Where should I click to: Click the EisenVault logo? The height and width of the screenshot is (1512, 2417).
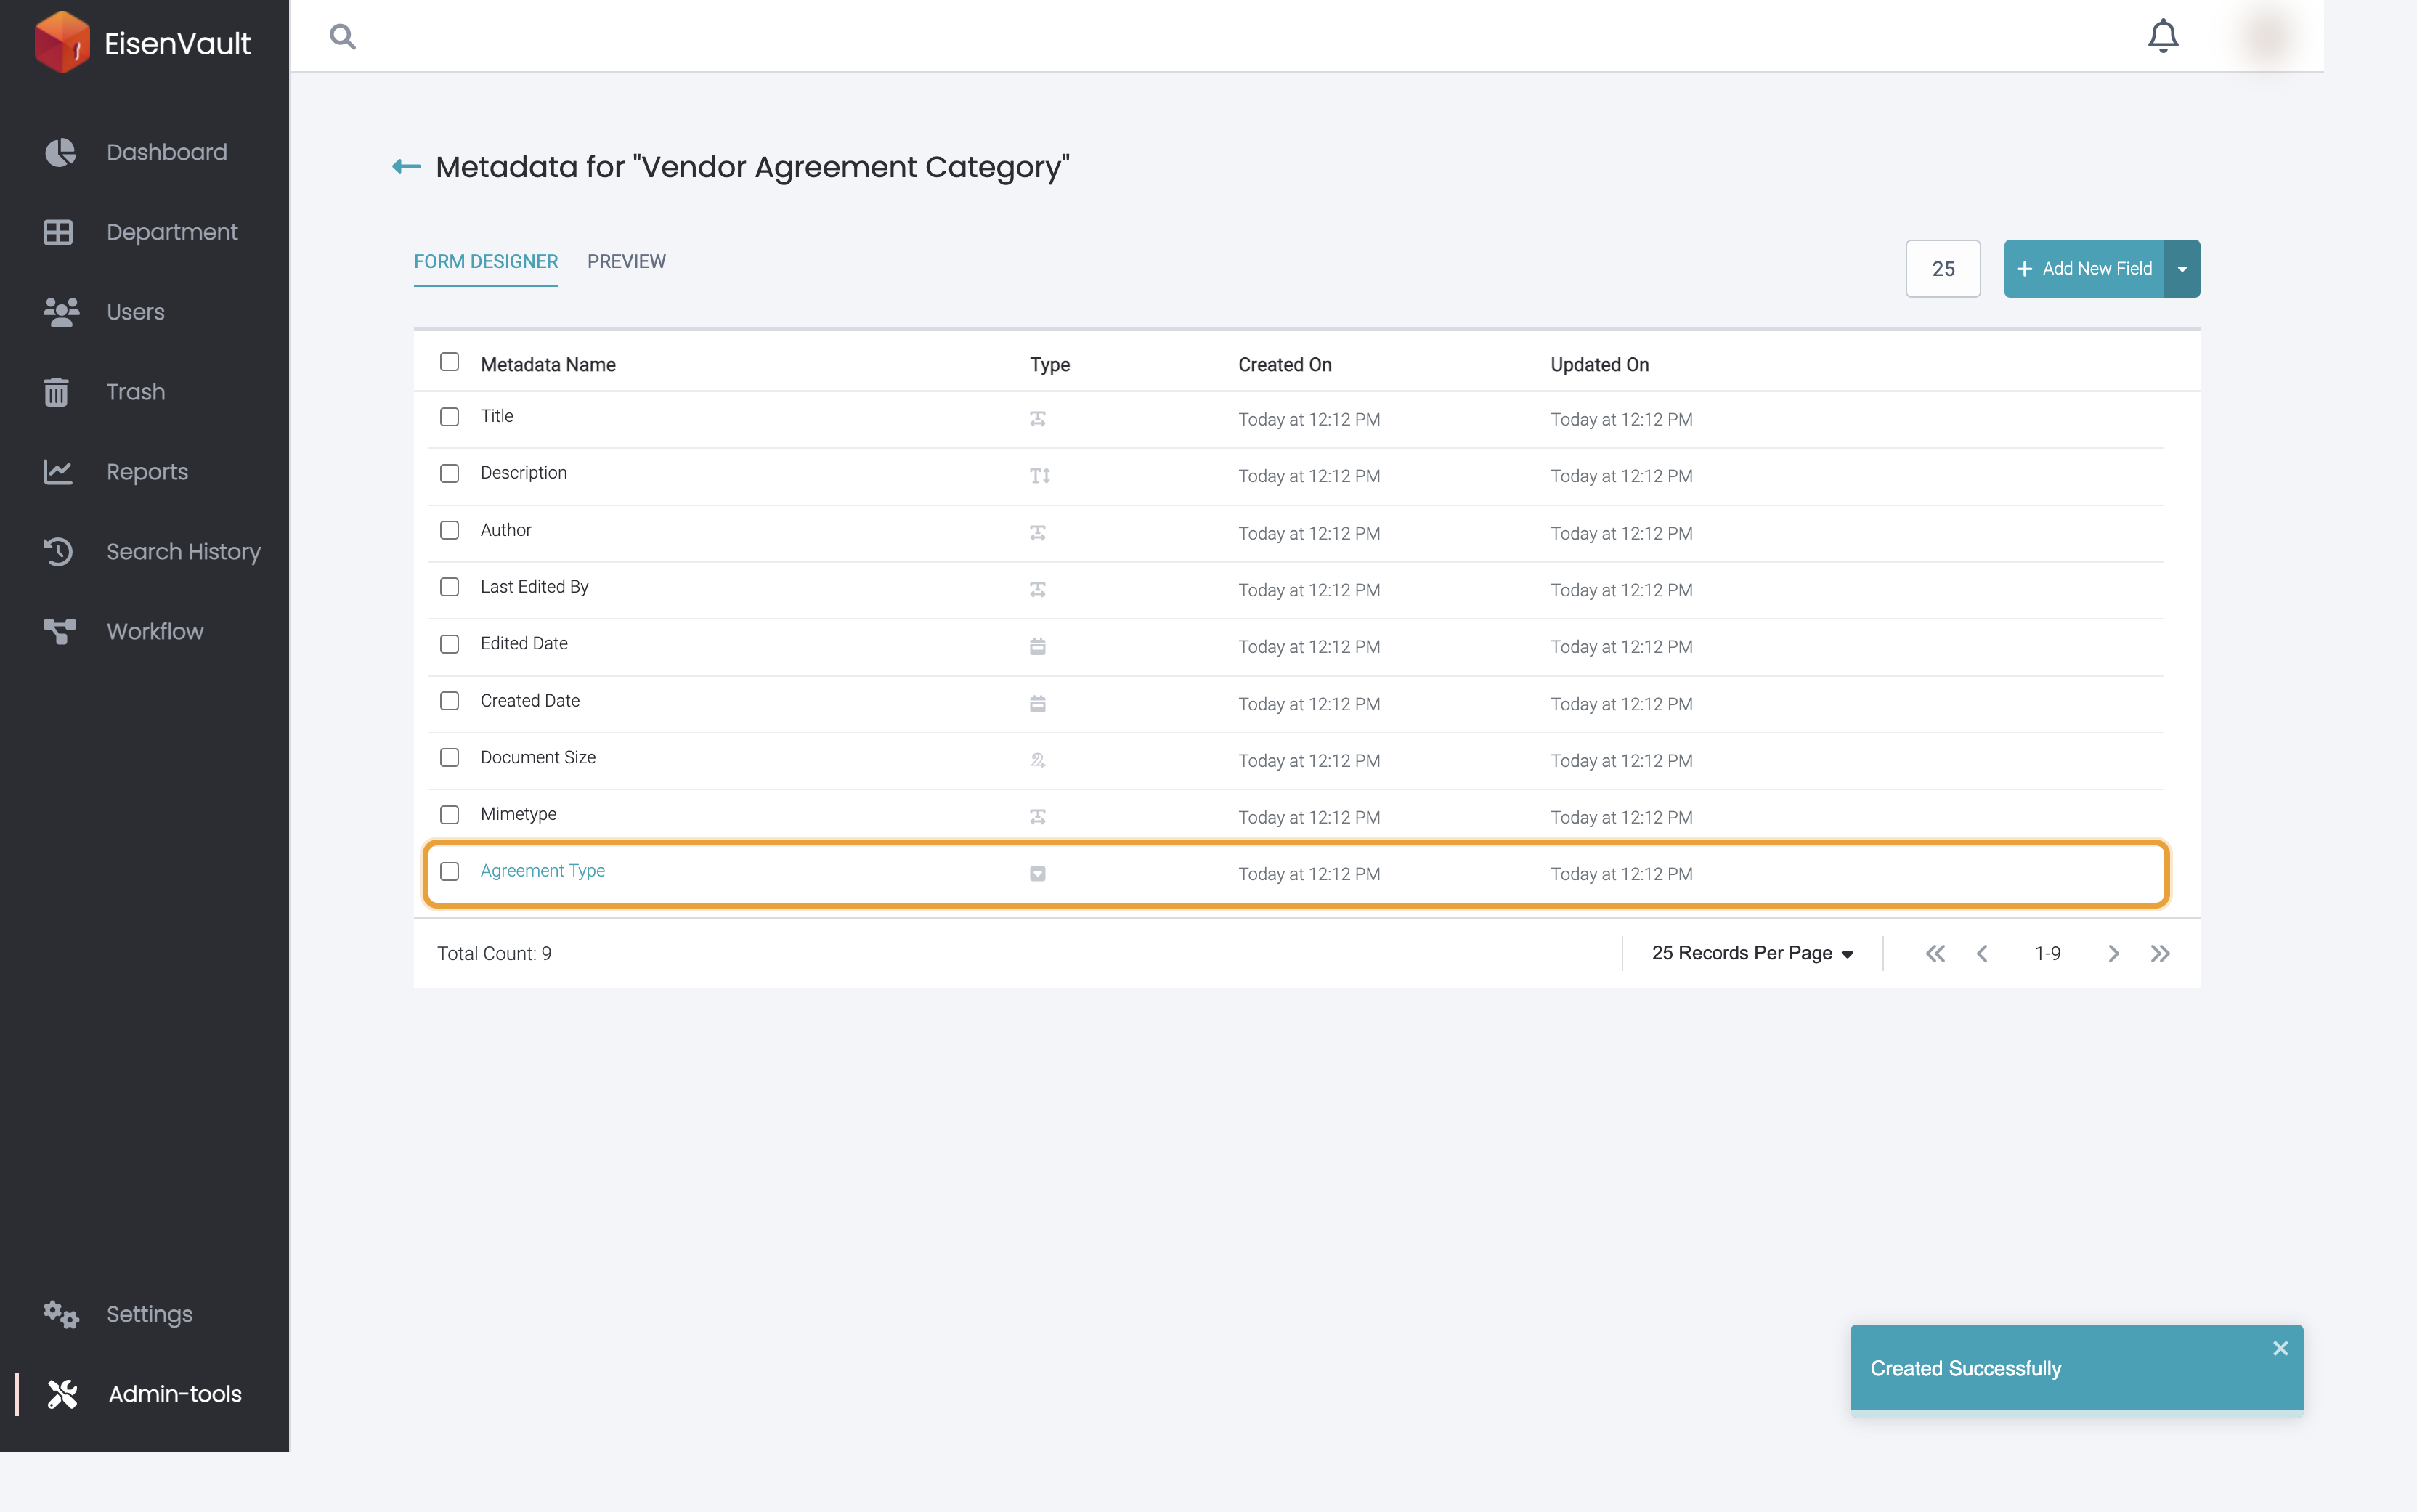click(x=143, y=42)
